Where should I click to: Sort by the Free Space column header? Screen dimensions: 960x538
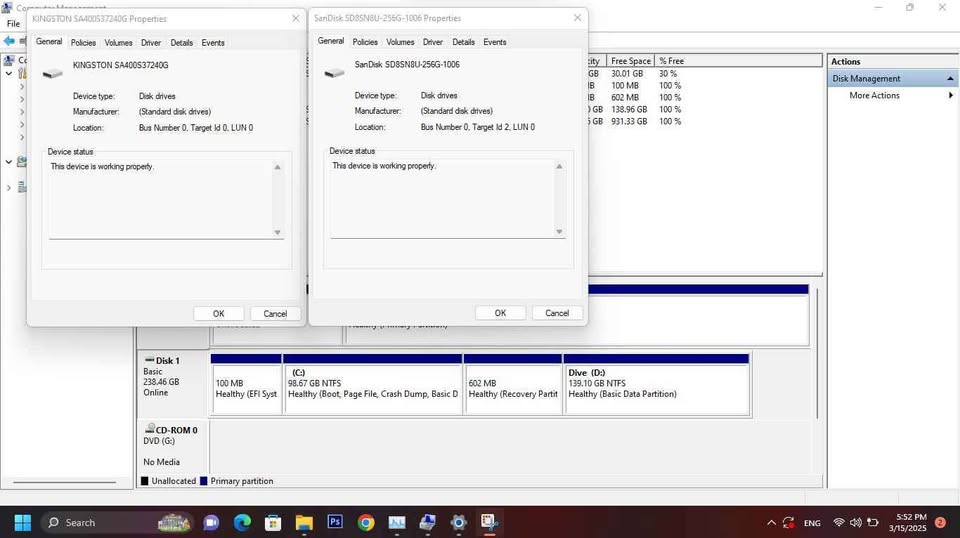[631, 61]
